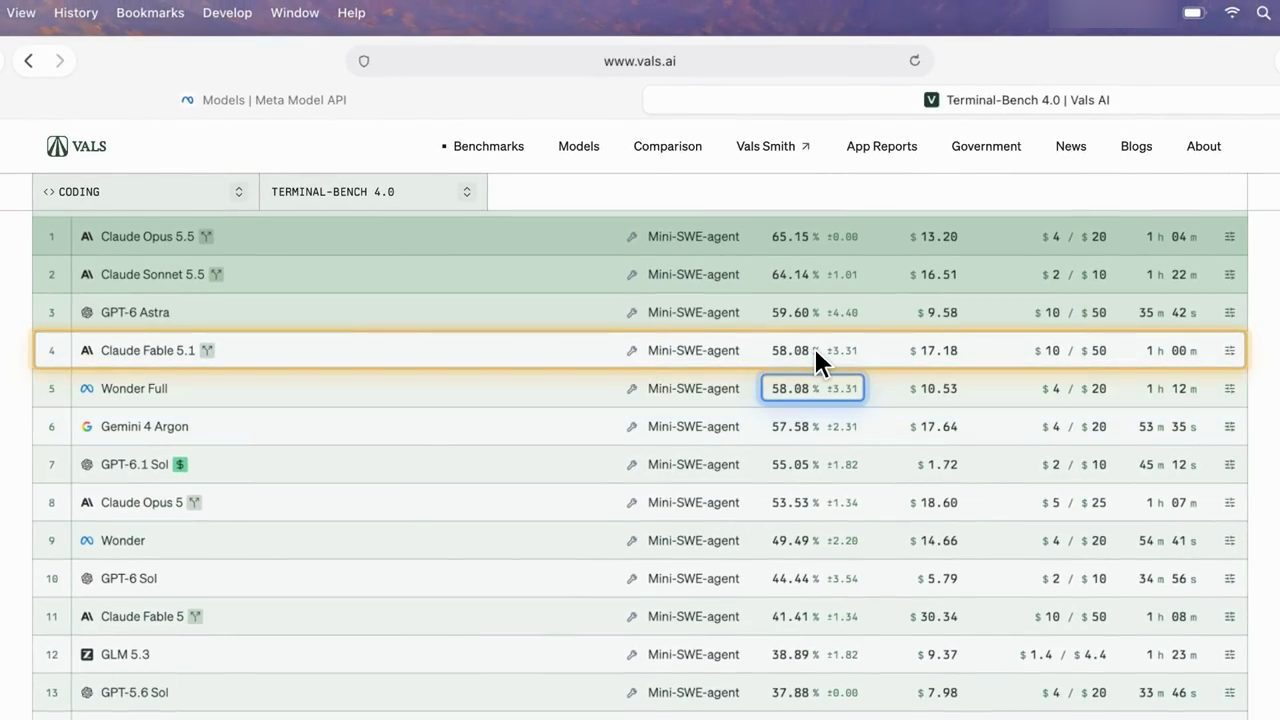Go to the App Reports page
The height and width of the screenshot is (720, 1280).
click(882, 146)
